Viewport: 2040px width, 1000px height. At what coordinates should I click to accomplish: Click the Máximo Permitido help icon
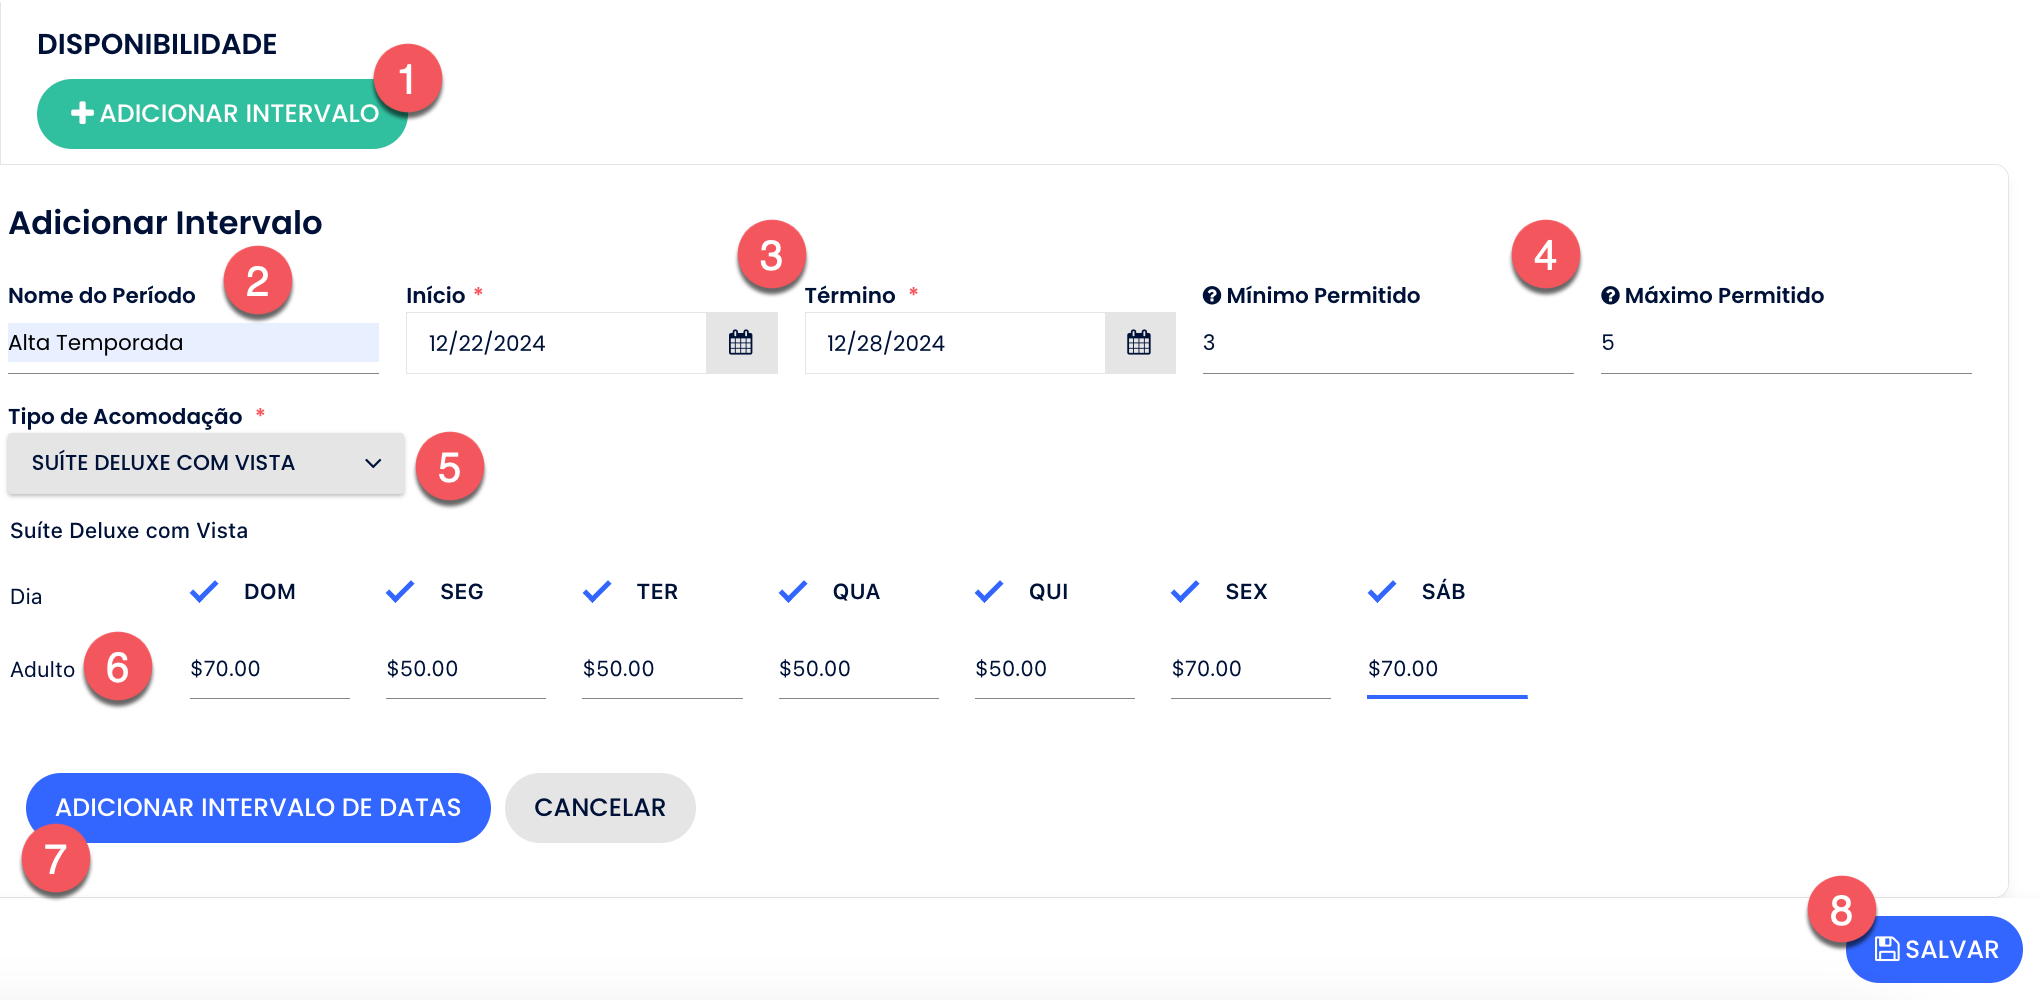(1610, 296)
